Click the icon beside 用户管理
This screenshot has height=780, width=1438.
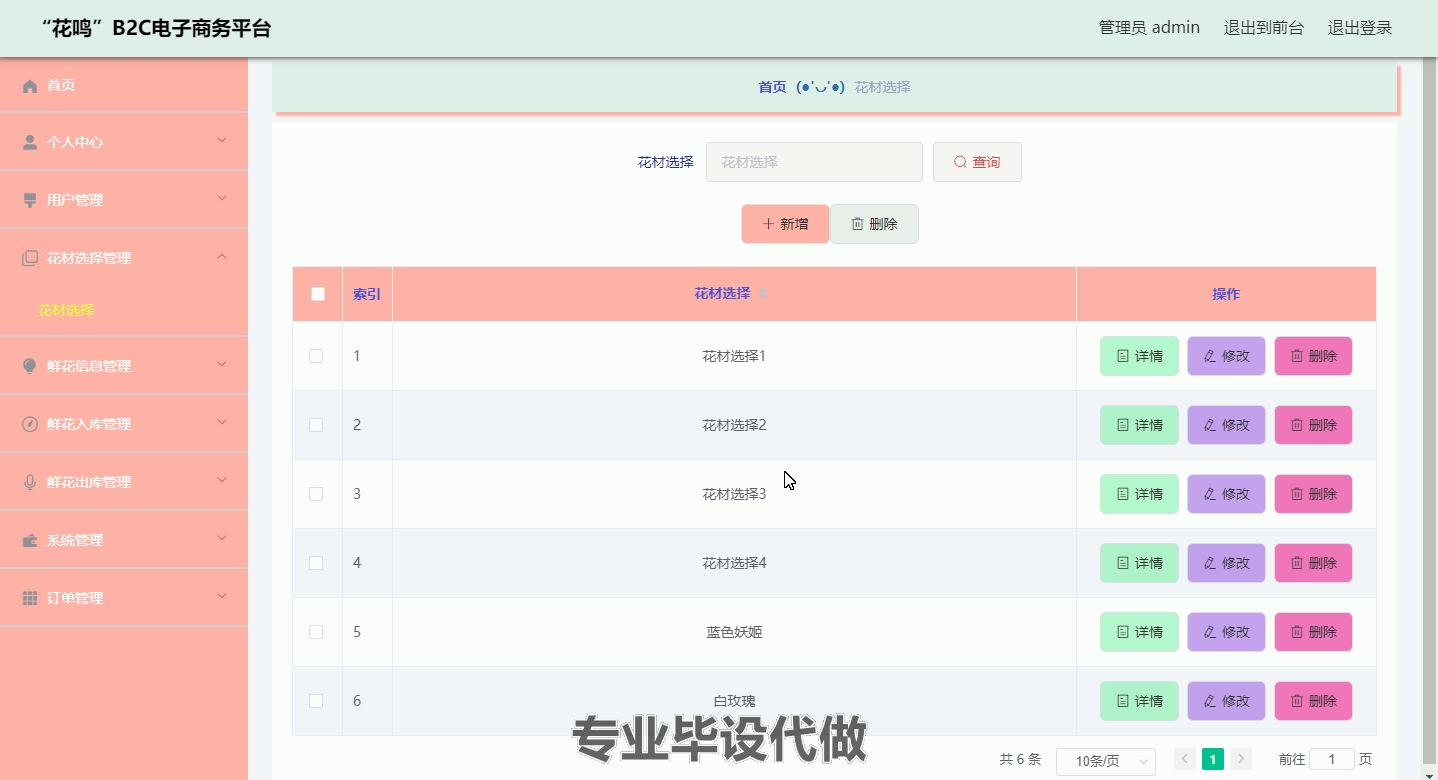tap(30, 201)
